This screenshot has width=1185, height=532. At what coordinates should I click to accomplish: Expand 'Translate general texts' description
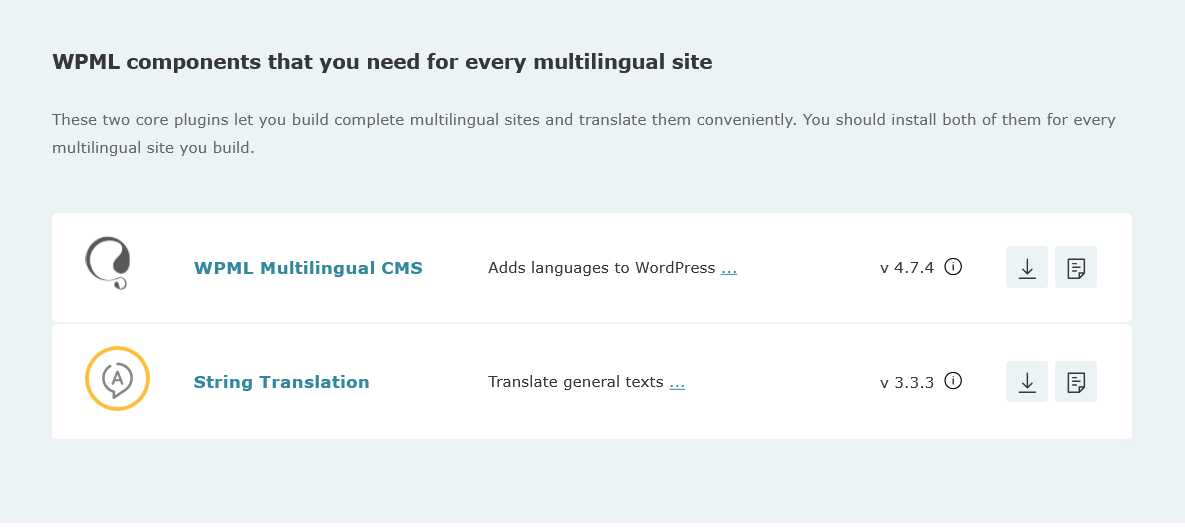677,382
